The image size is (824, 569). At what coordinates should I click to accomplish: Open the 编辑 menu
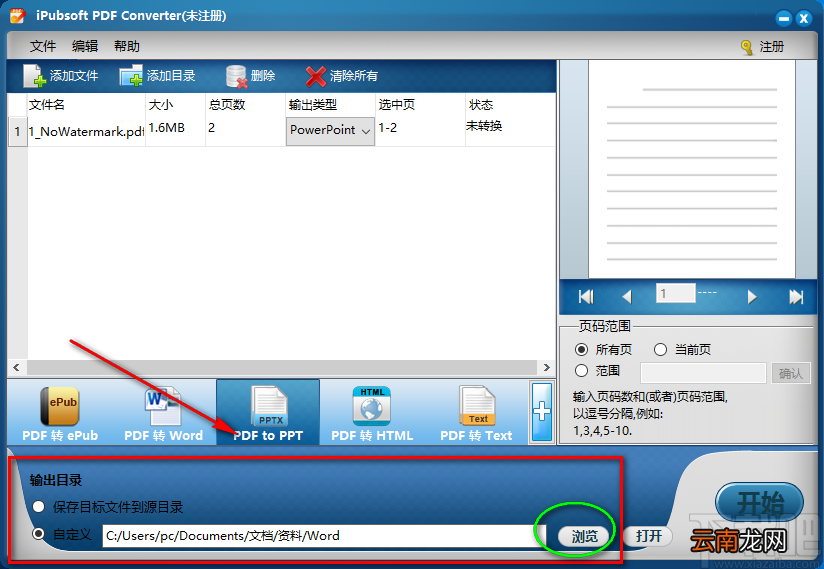click(x=85, y=46)
